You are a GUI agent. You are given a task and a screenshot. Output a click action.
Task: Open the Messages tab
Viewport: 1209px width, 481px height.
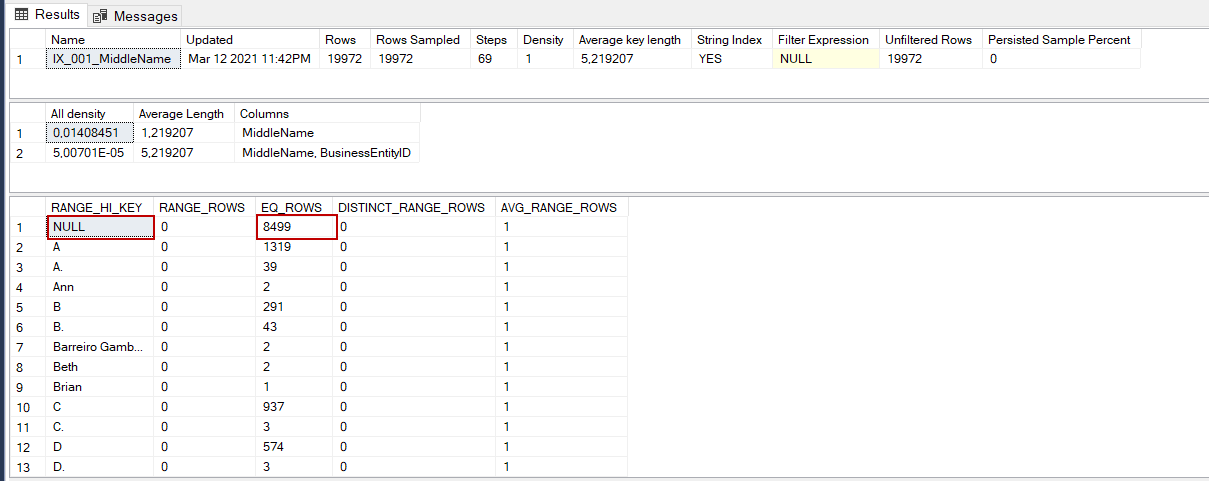[145, 16]
